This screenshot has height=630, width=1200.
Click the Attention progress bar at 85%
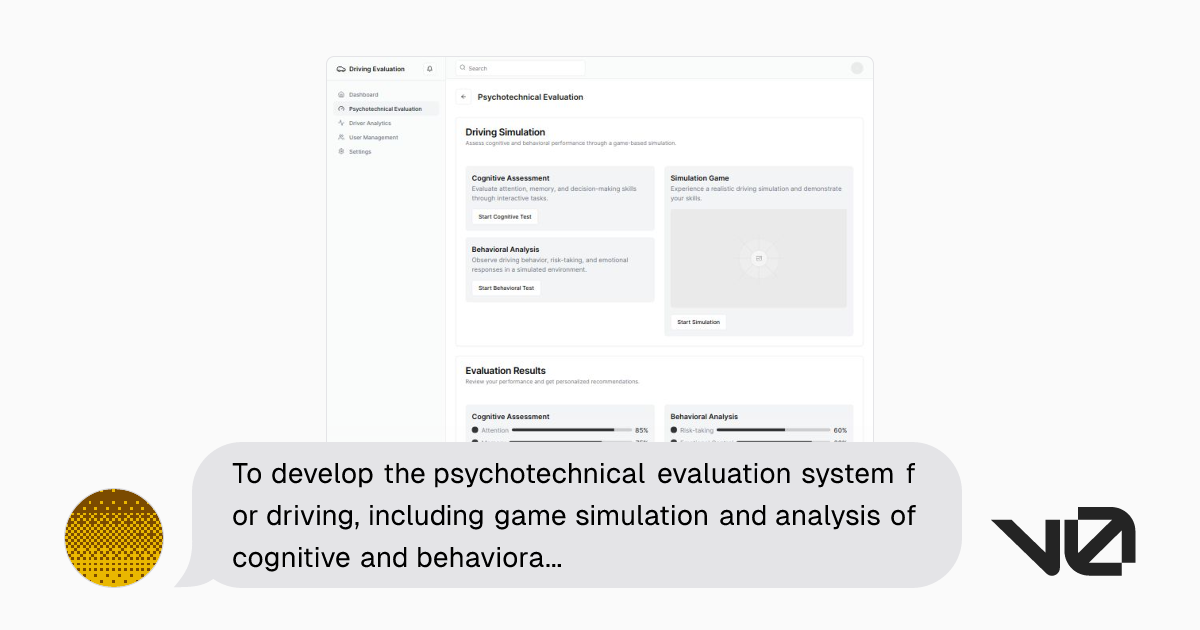[570, 429]
